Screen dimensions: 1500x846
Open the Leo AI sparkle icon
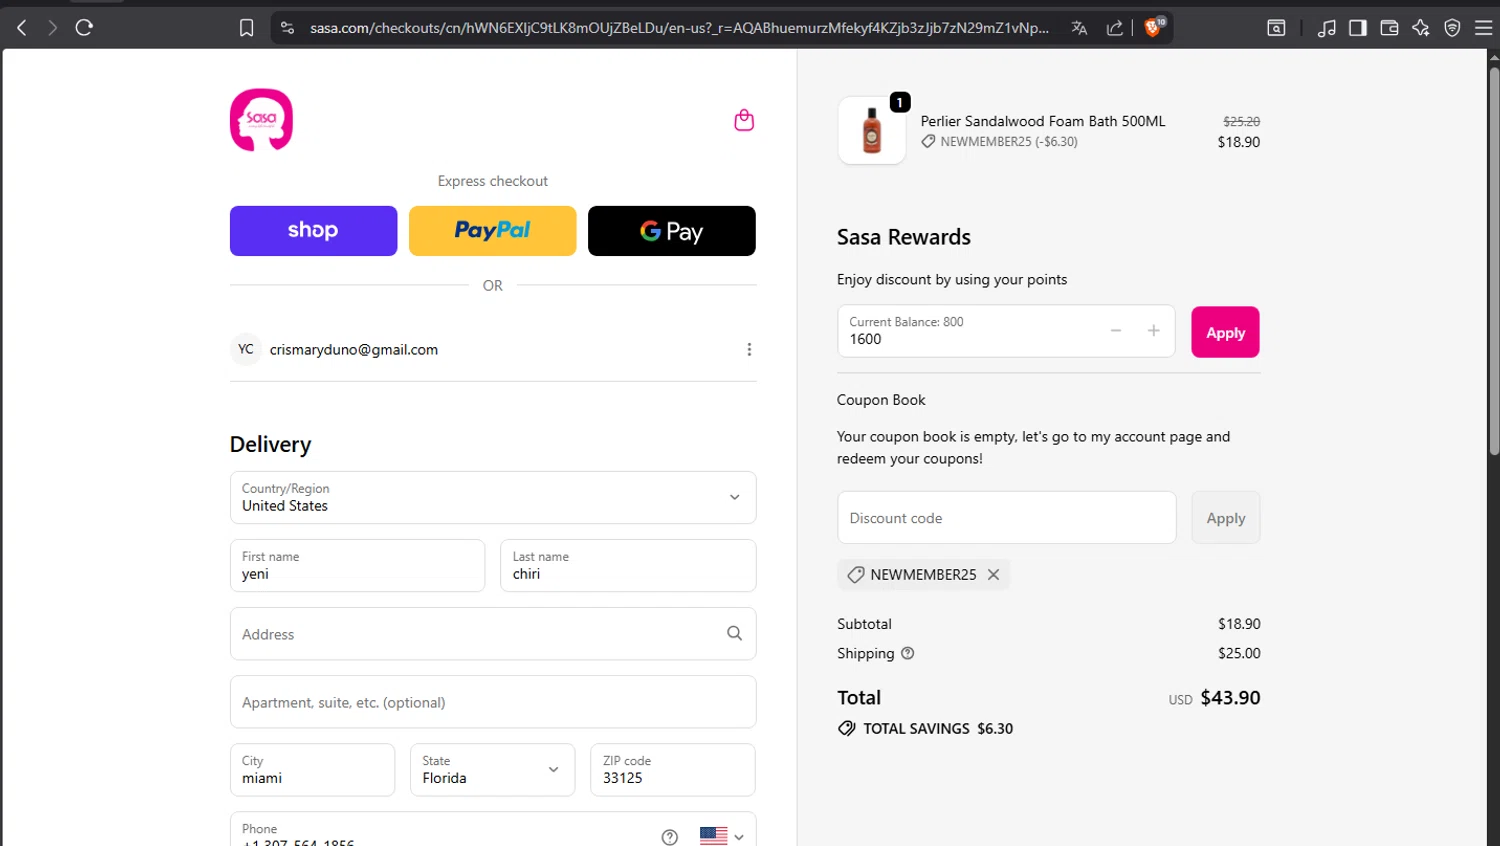click(1421, 28)
